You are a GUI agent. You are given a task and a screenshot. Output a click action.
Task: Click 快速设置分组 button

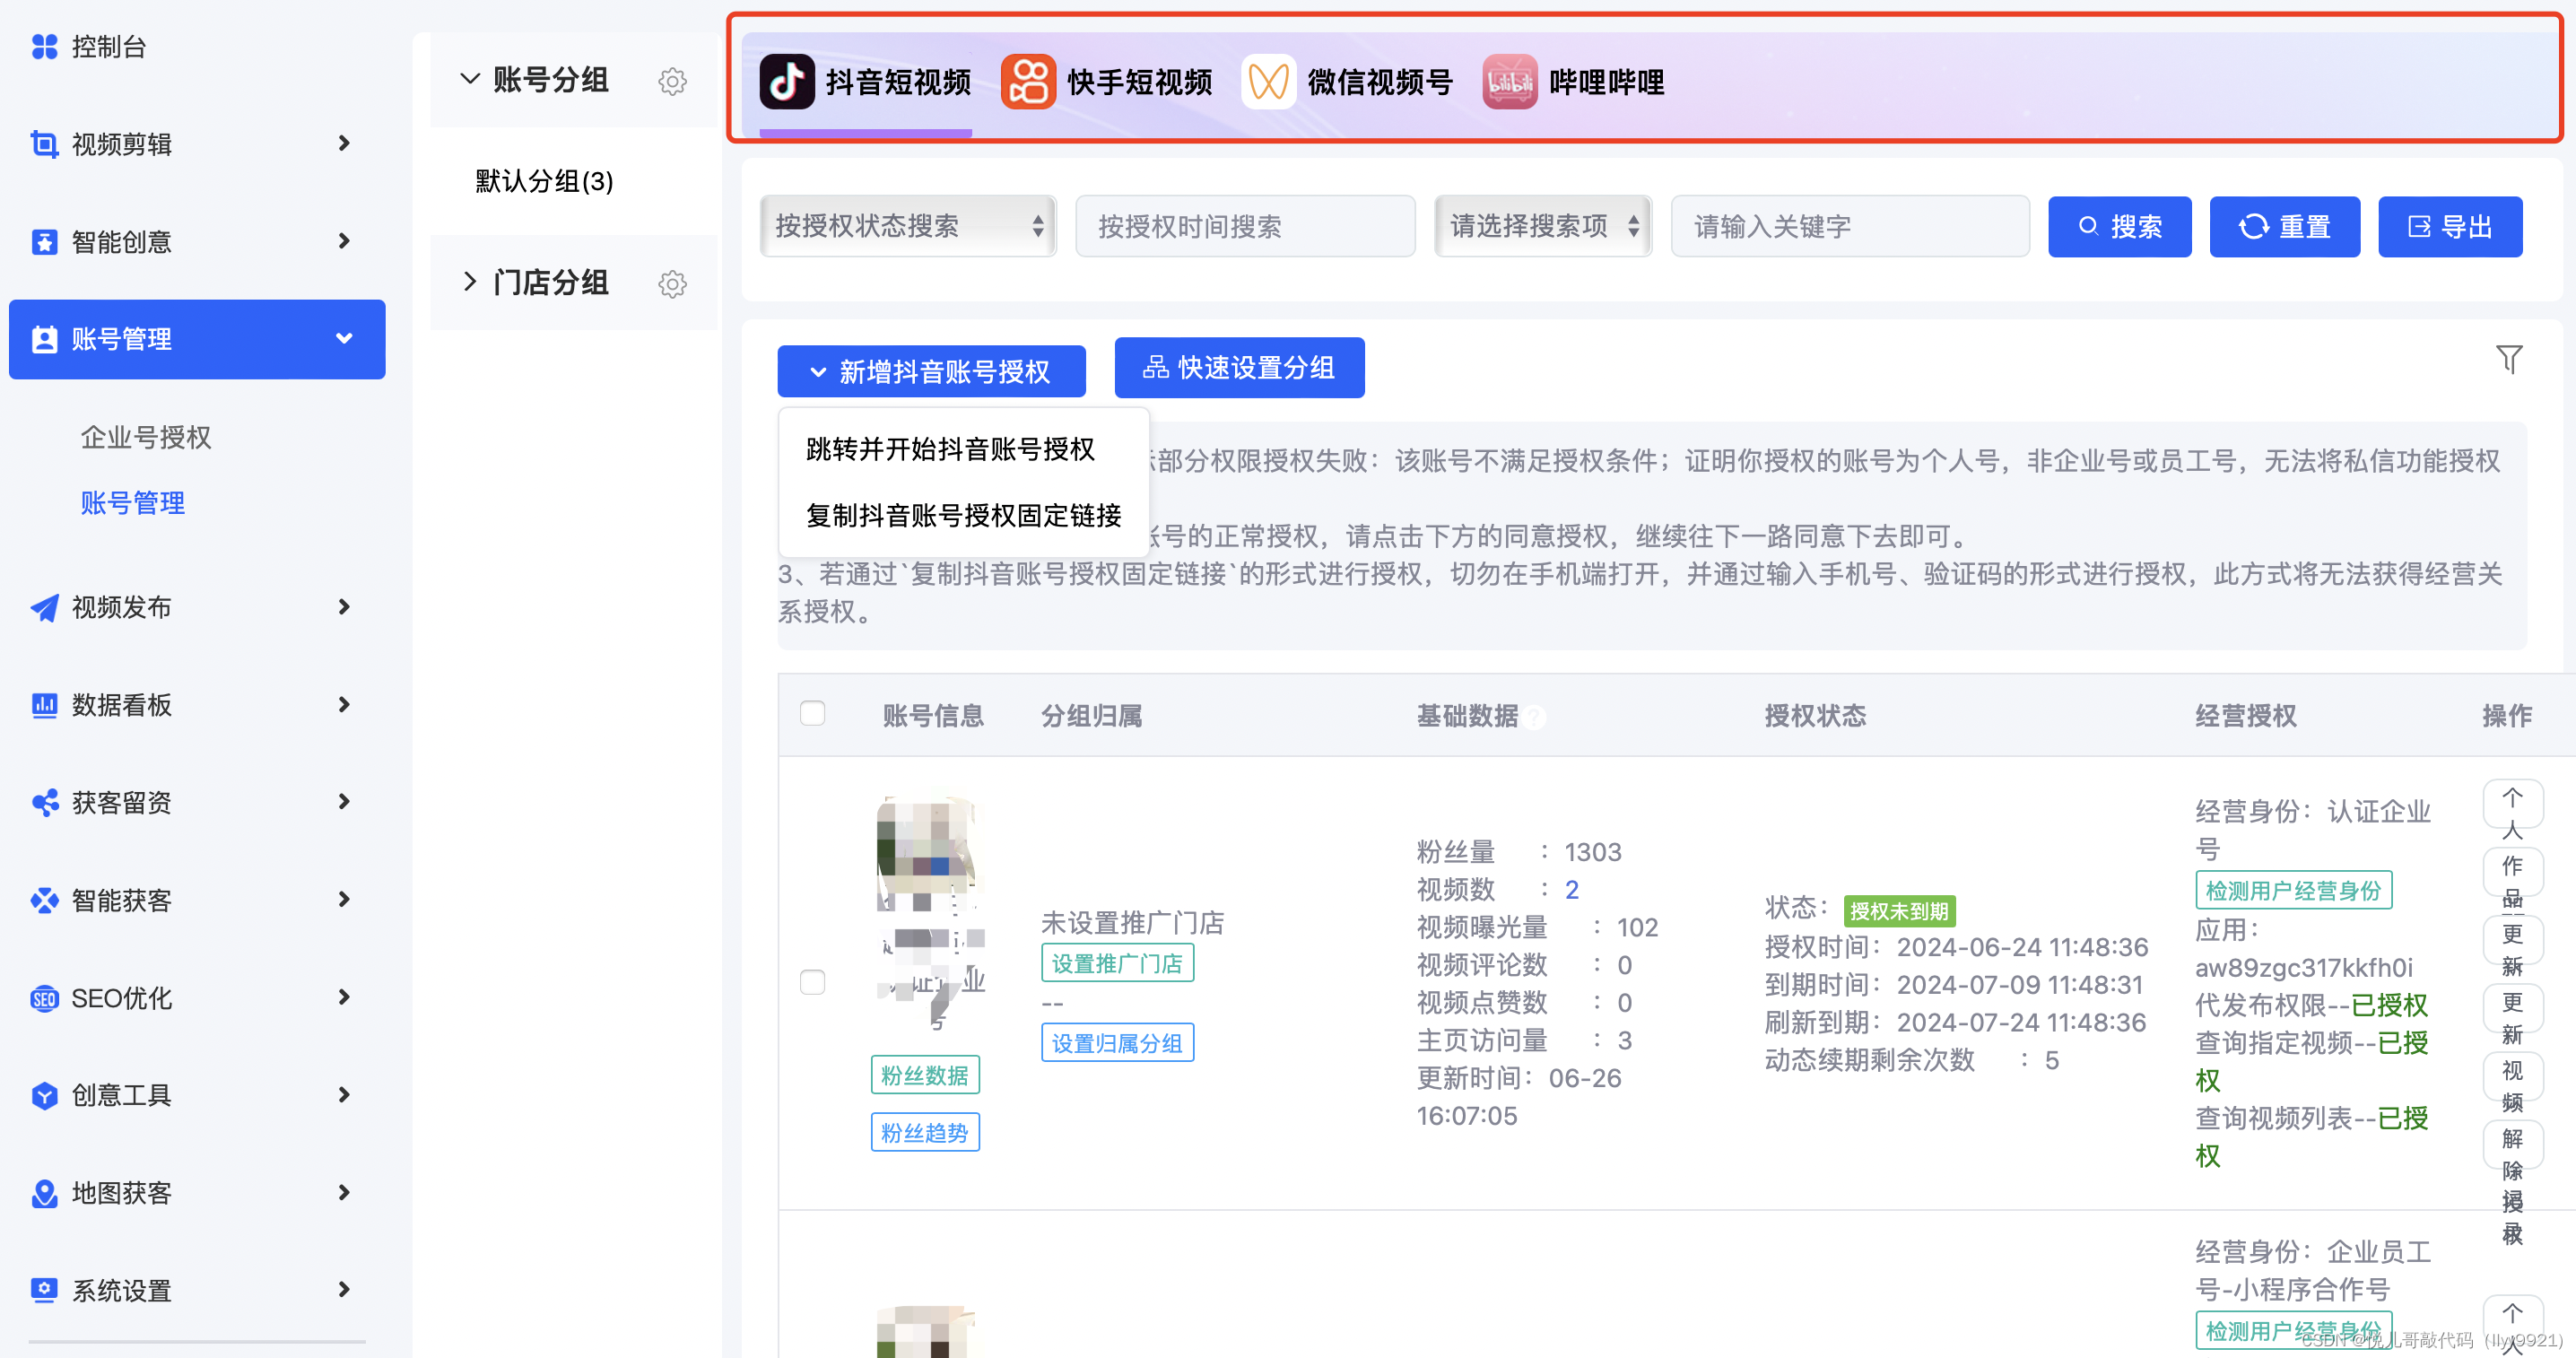tap(1239, 368)
